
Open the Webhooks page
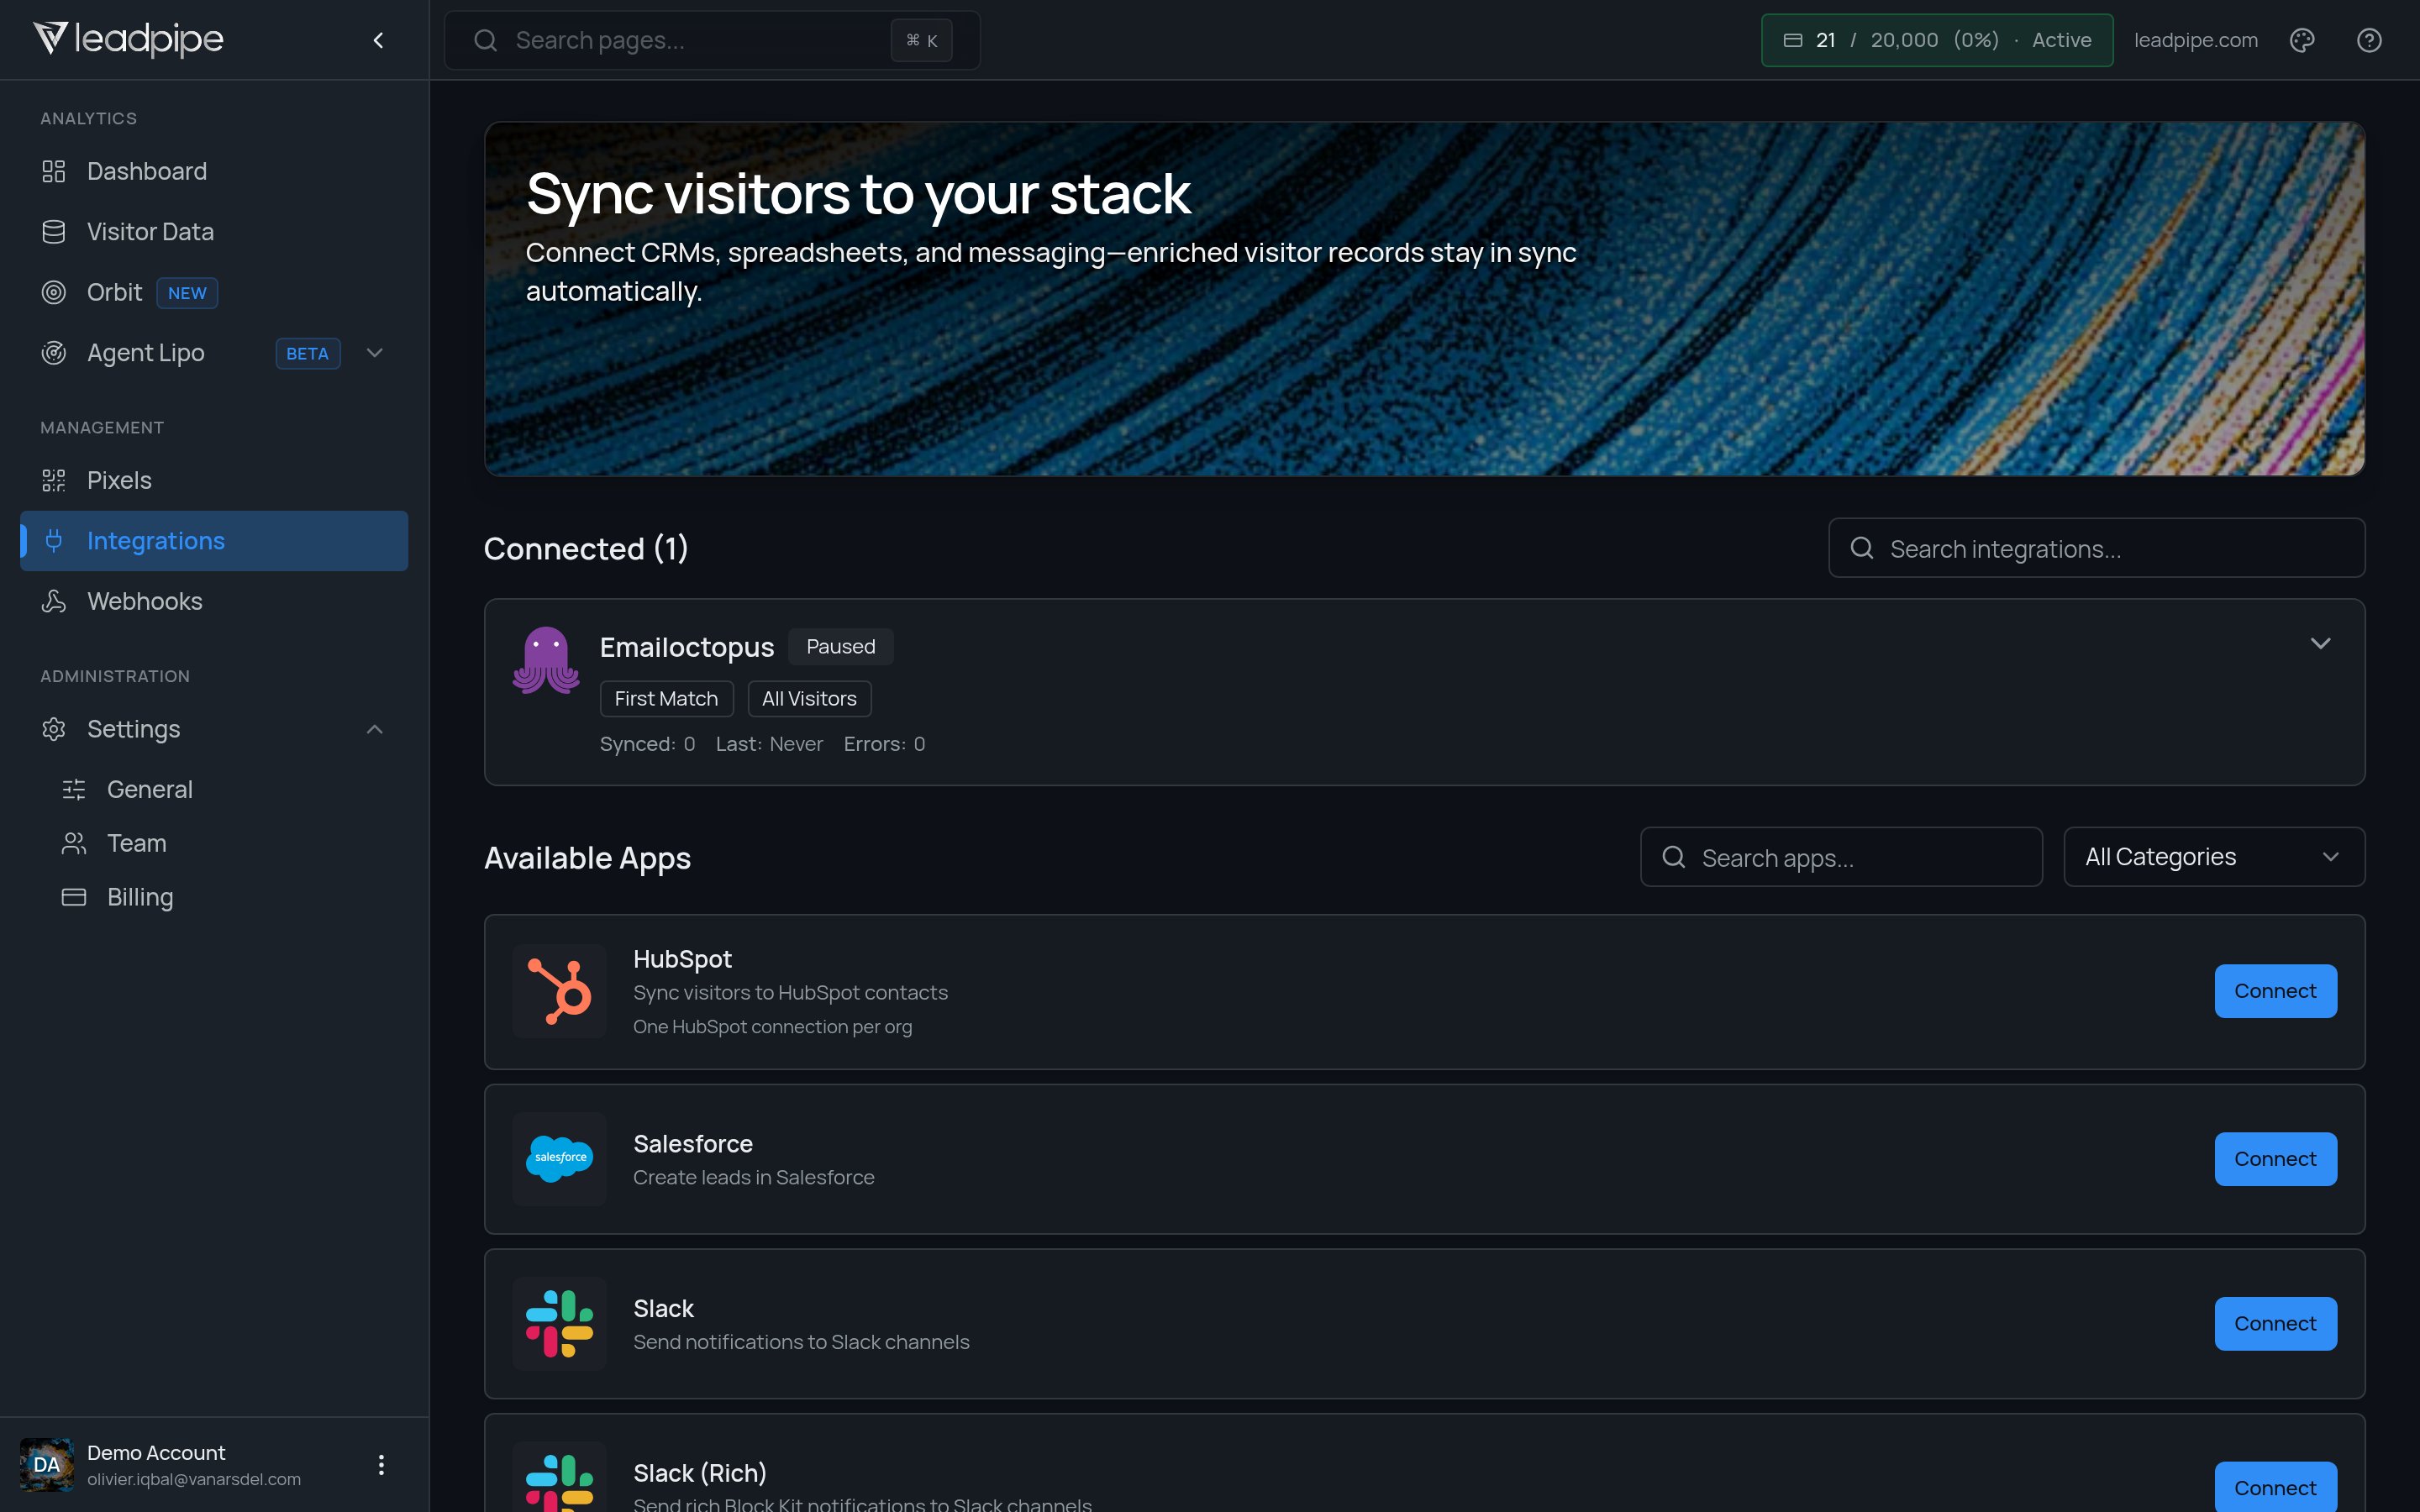[x=214, y=601]
